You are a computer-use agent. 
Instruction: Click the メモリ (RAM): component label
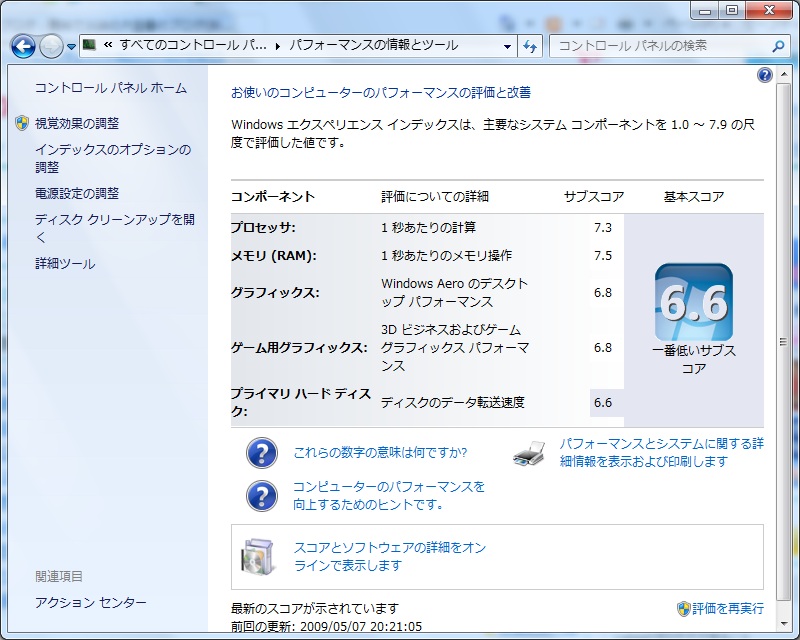[x=274, y=256]
